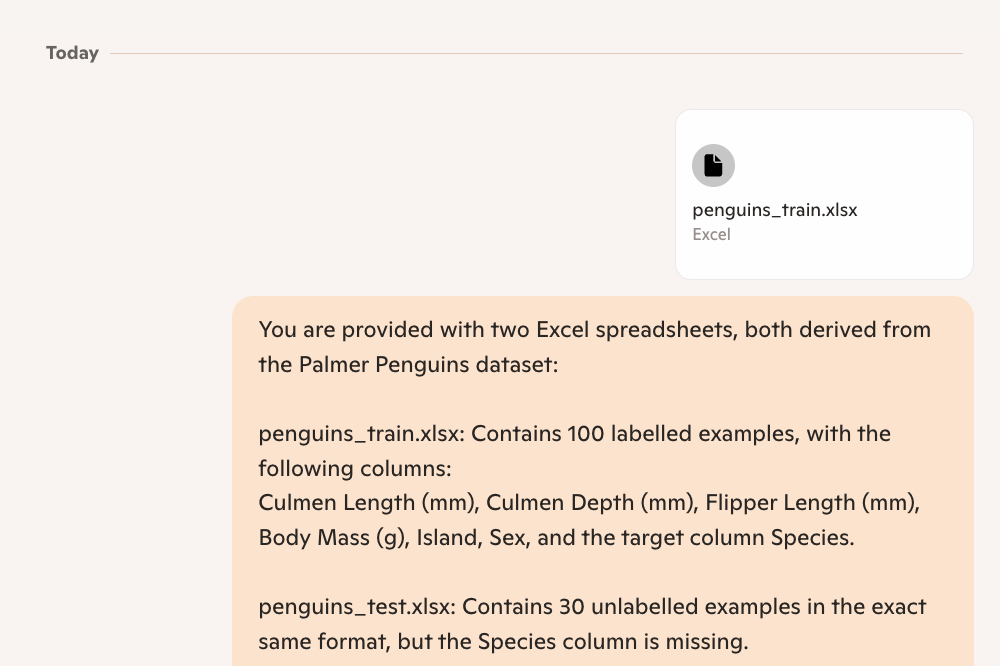Click penguins_test.xlsx: inside the message text
The width and height of the screenshot is (1000, 666).
tap(357, 607)
